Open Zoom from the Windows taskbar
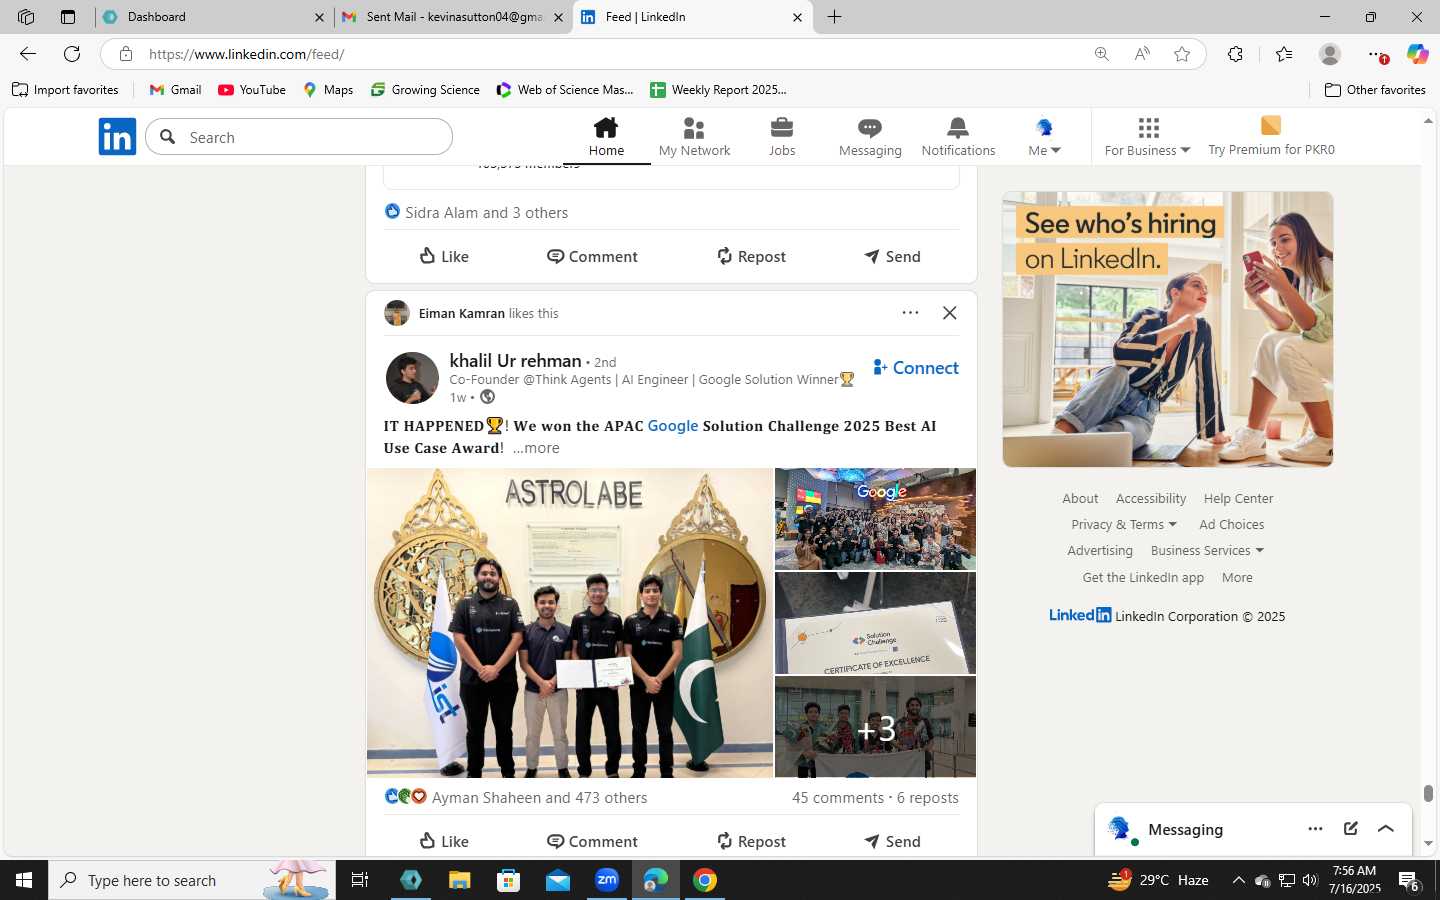Screen dimensions: 1440x900 pos(606,880)
